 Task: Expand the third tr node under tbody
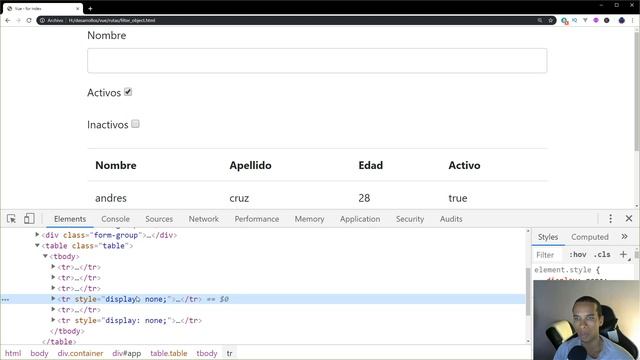pyautogui.click(x=53, y=288)
